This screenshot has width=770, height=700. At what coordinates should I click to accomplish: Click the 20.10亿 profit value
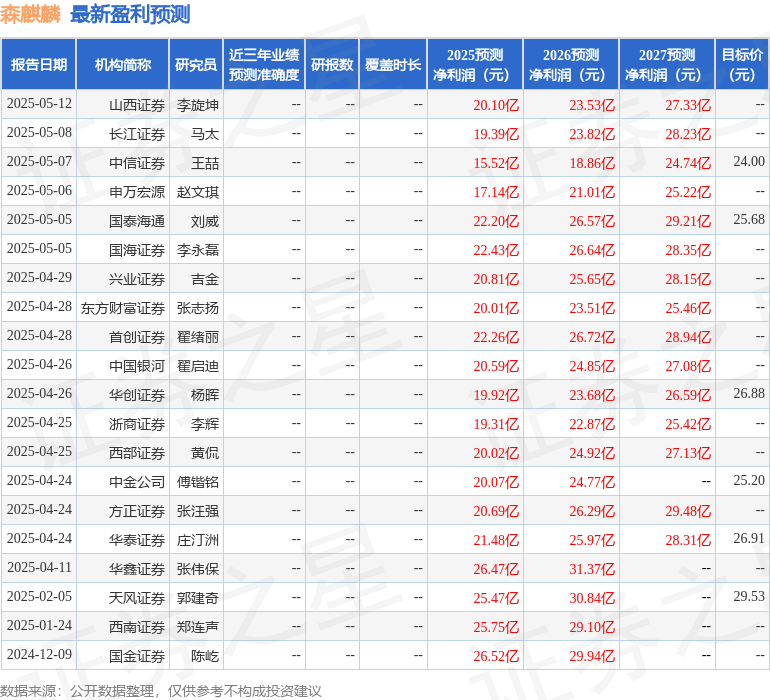(496, 105)
